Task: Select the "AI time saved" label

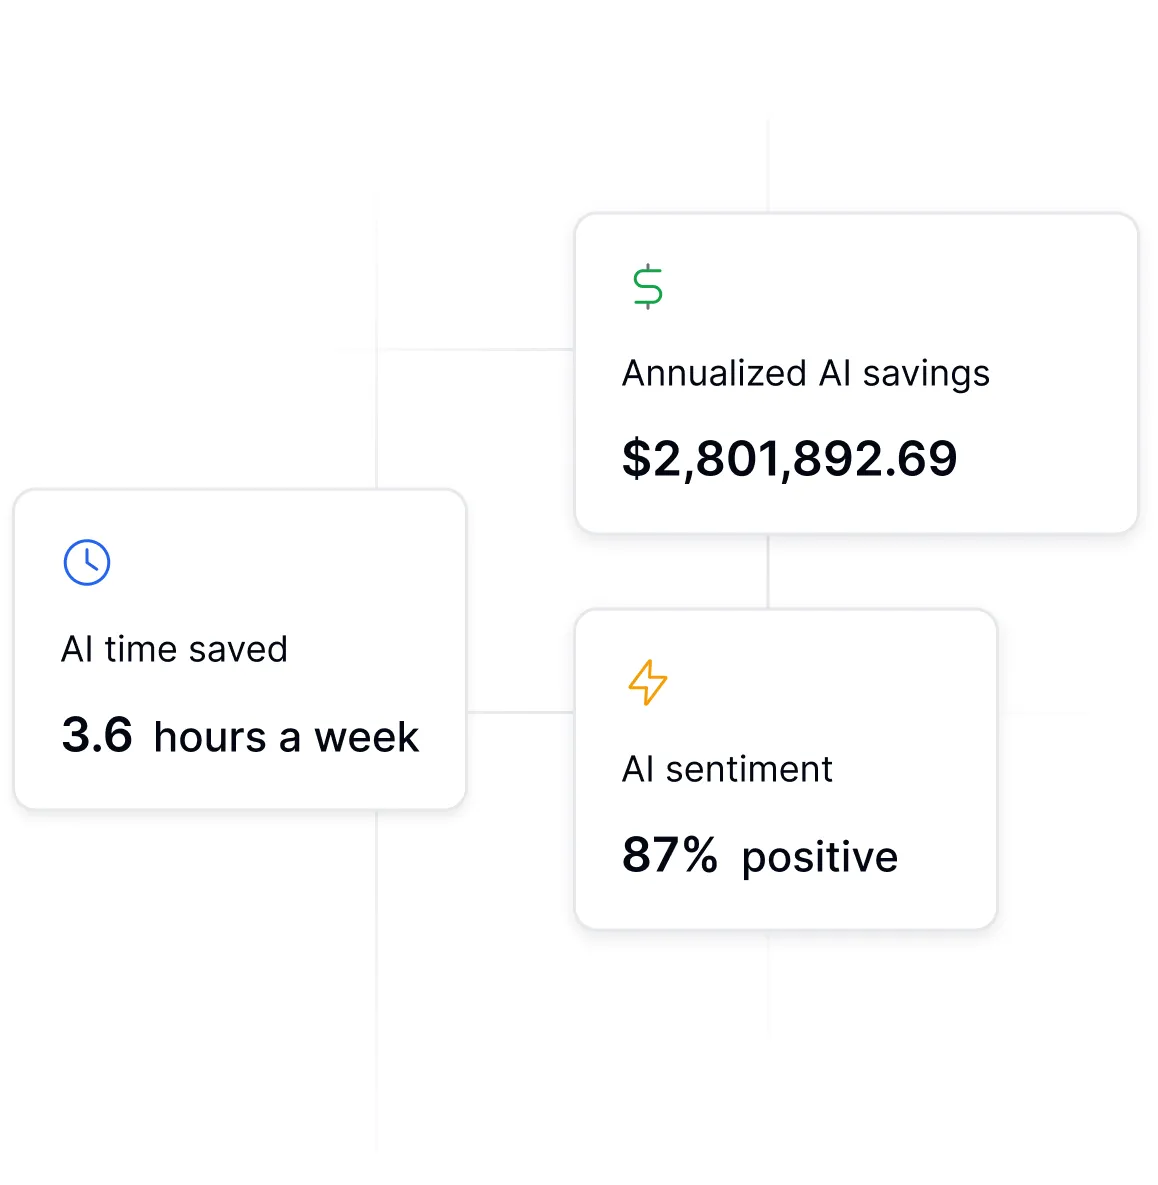Action: [174, 650]
